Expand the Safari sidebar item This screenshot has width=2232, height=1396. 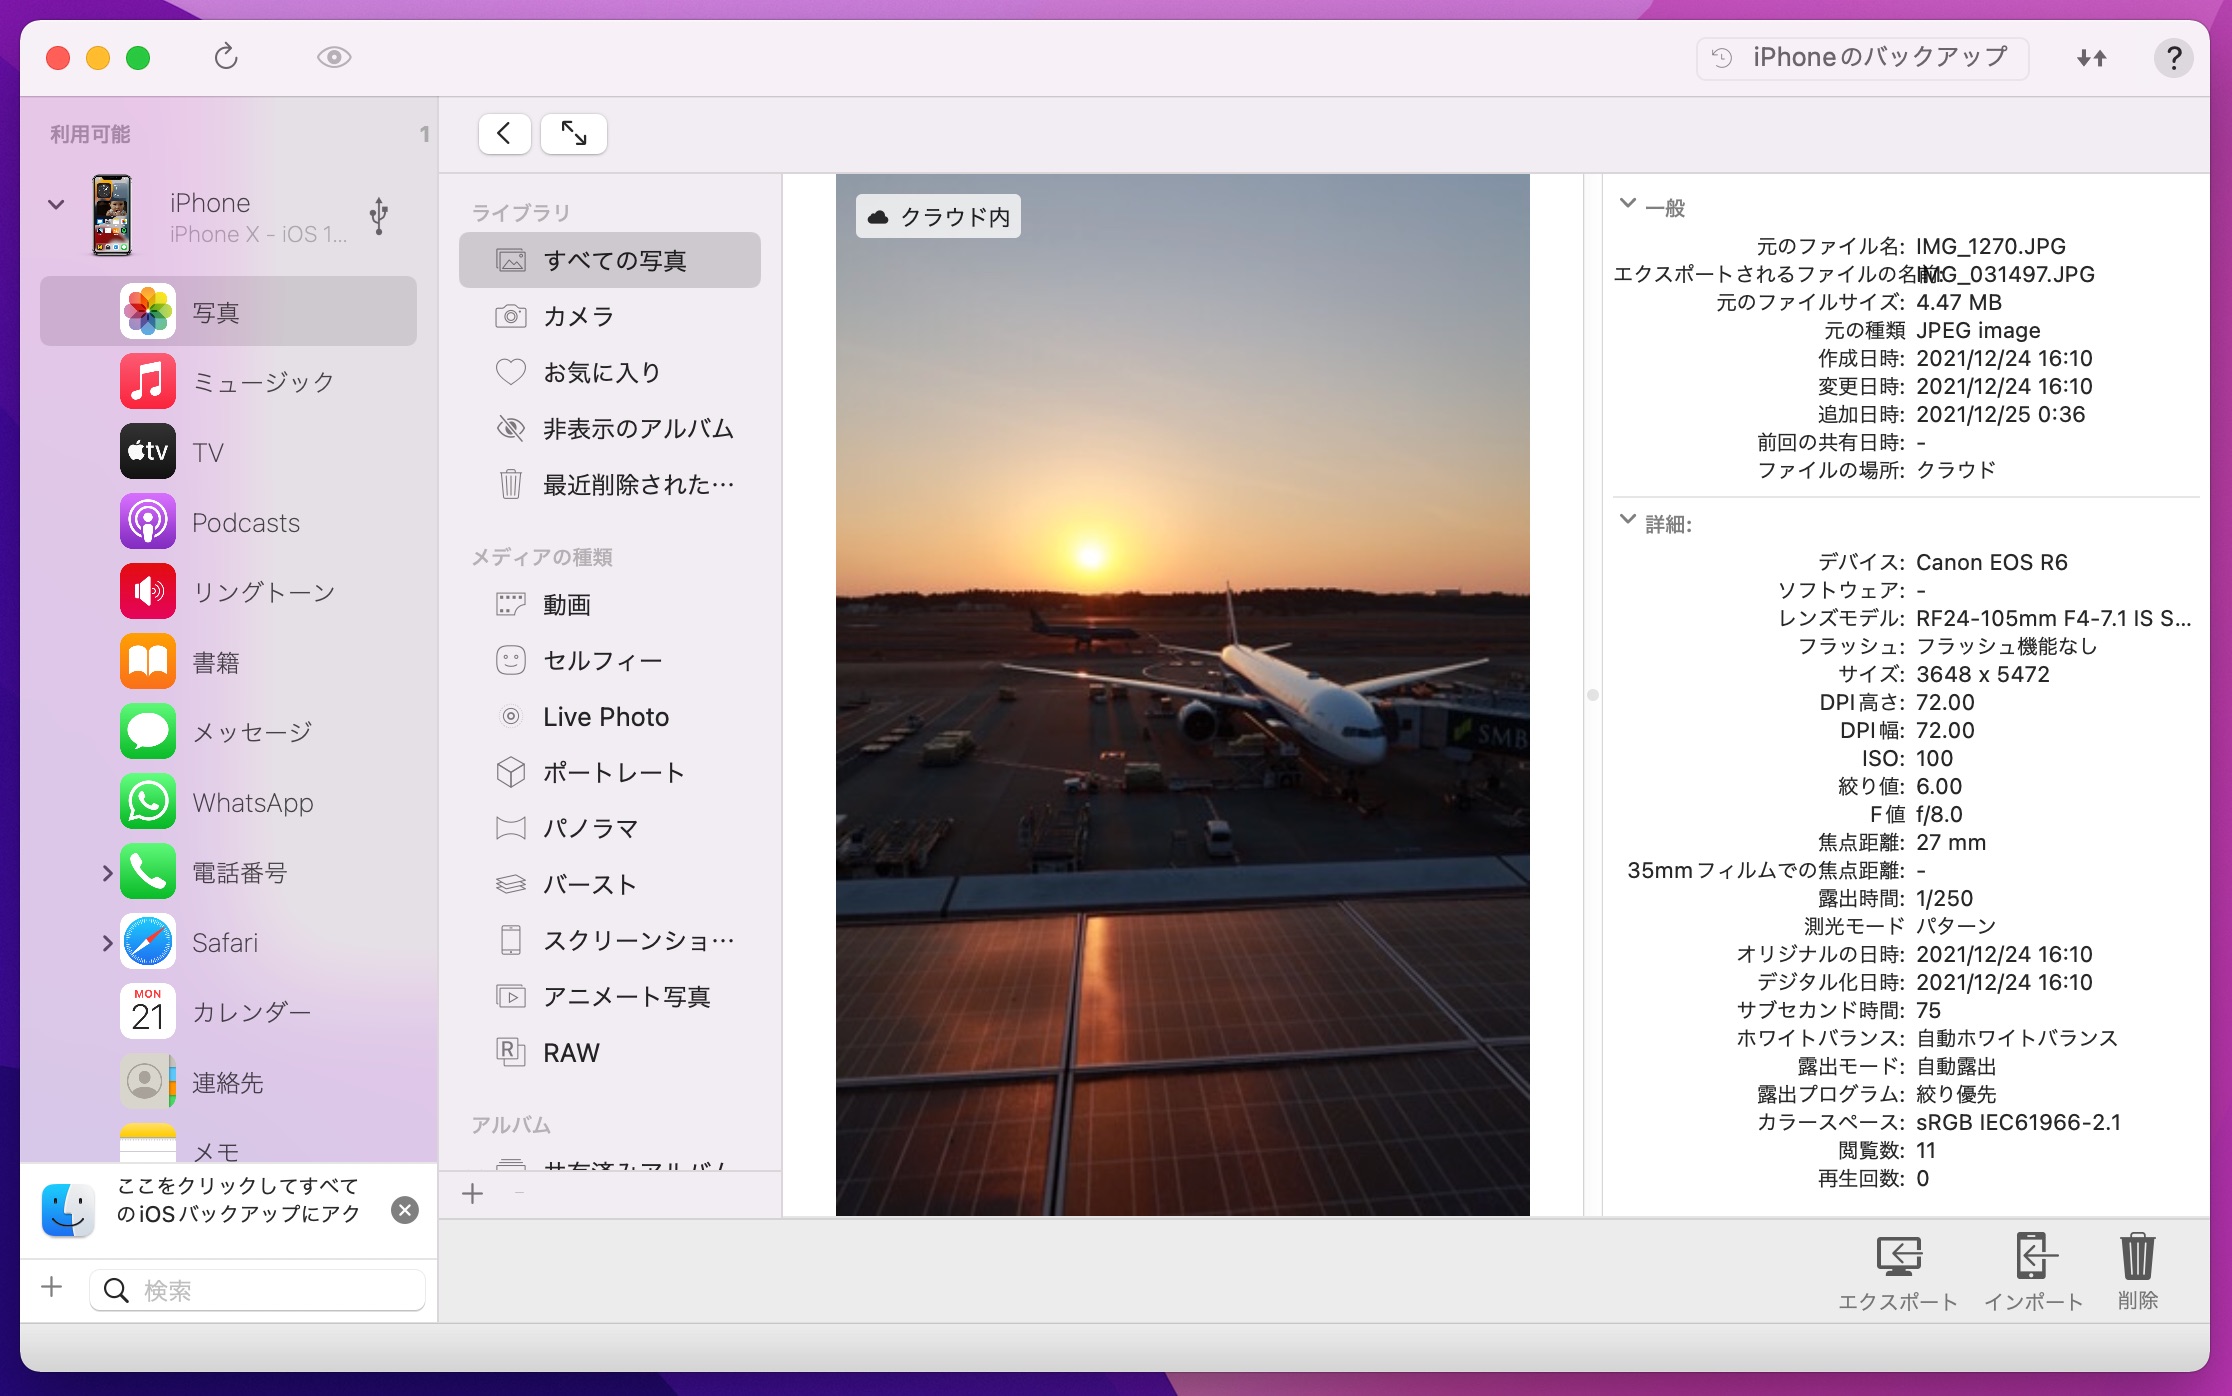point(107,943)
